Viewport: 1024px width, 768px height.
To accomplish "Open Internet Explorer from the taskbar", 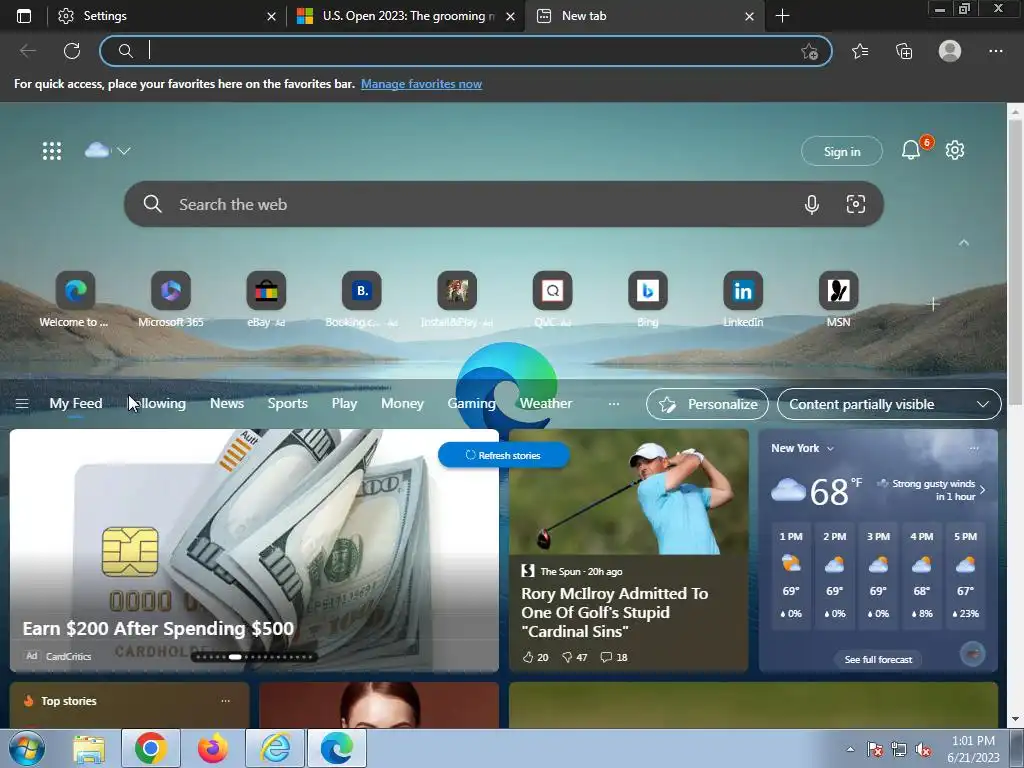I will click(x=275, y=748).
